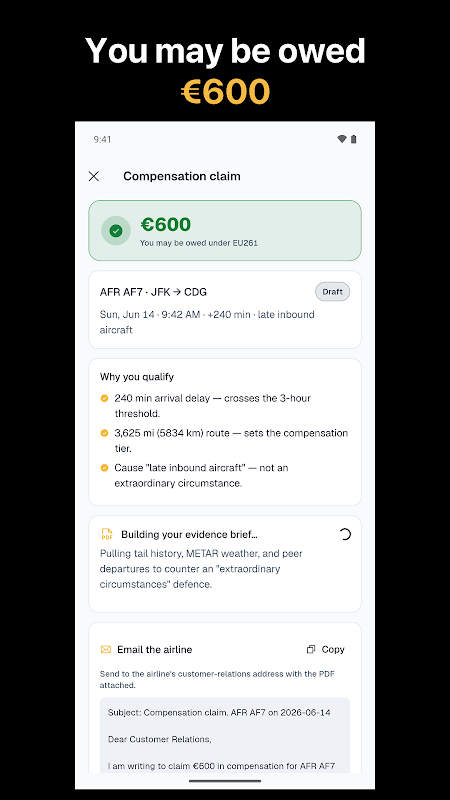450x800 pixels.
Task: Click the check bullet for 240 min arrival delay
Action: [x=105, y=398]
